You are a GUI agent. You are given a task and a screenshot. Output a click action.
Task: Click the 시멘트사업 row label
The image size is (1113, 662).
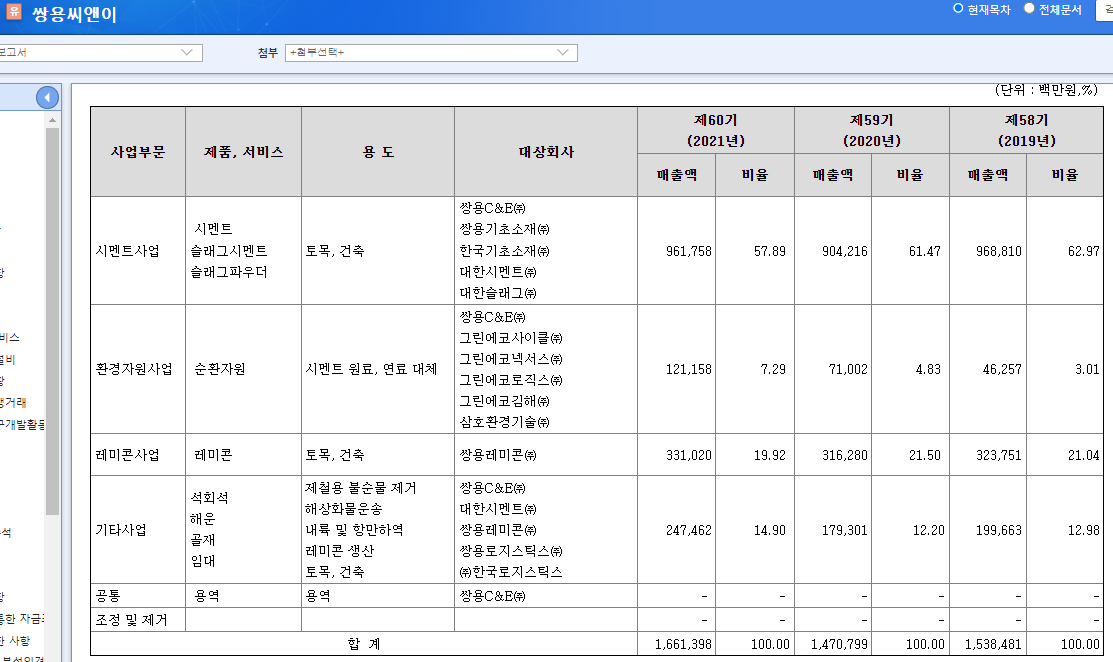tap(128, 251)
